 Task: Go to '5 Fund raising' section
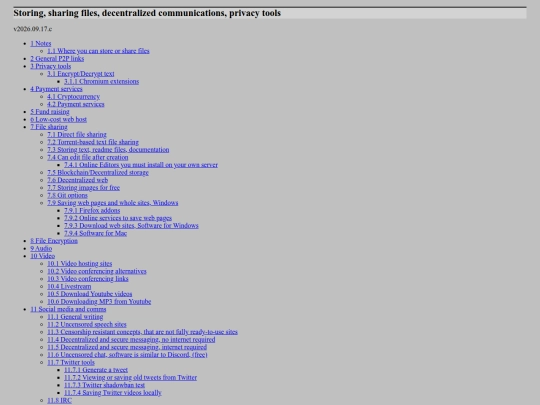[x=50, y=112]
